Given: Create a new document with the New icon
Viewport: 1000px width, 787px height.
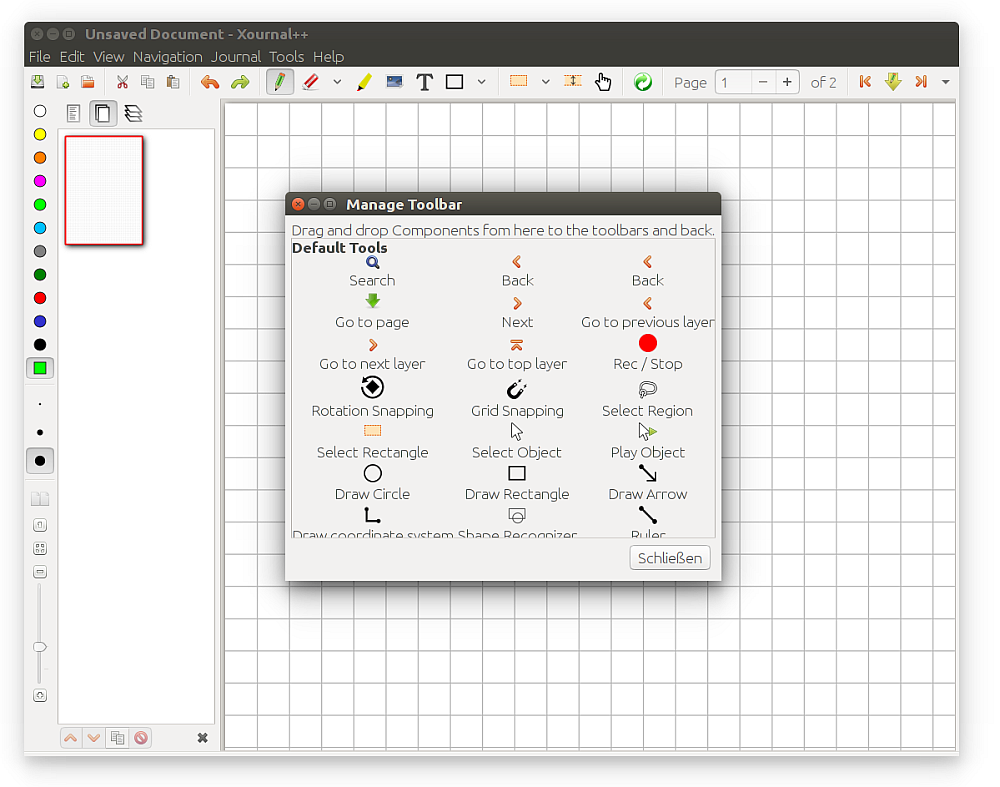Looking at the screenshot, I should [x=62, y=82].
